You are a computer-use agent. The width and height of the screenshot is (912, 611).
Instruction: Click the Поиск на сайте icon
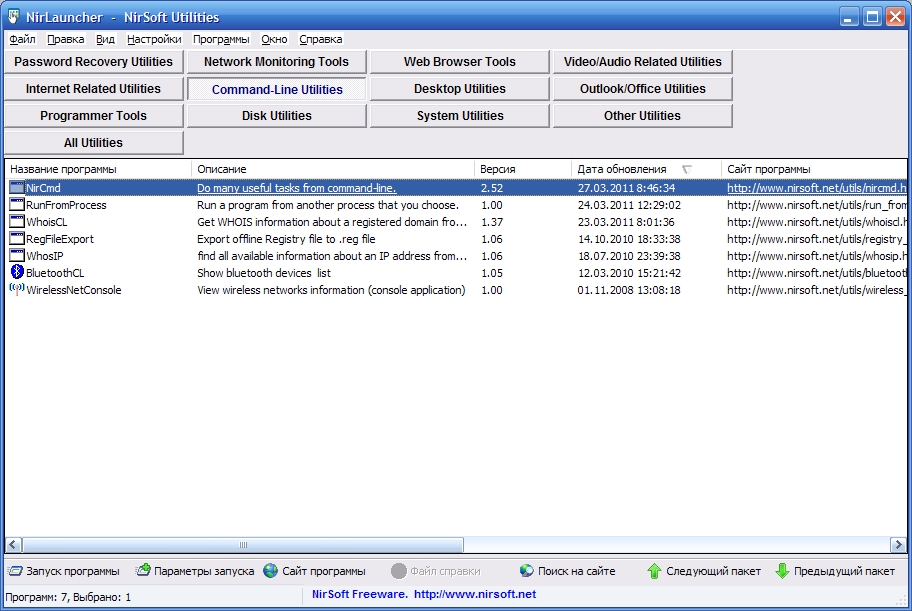tap(526, 571)
